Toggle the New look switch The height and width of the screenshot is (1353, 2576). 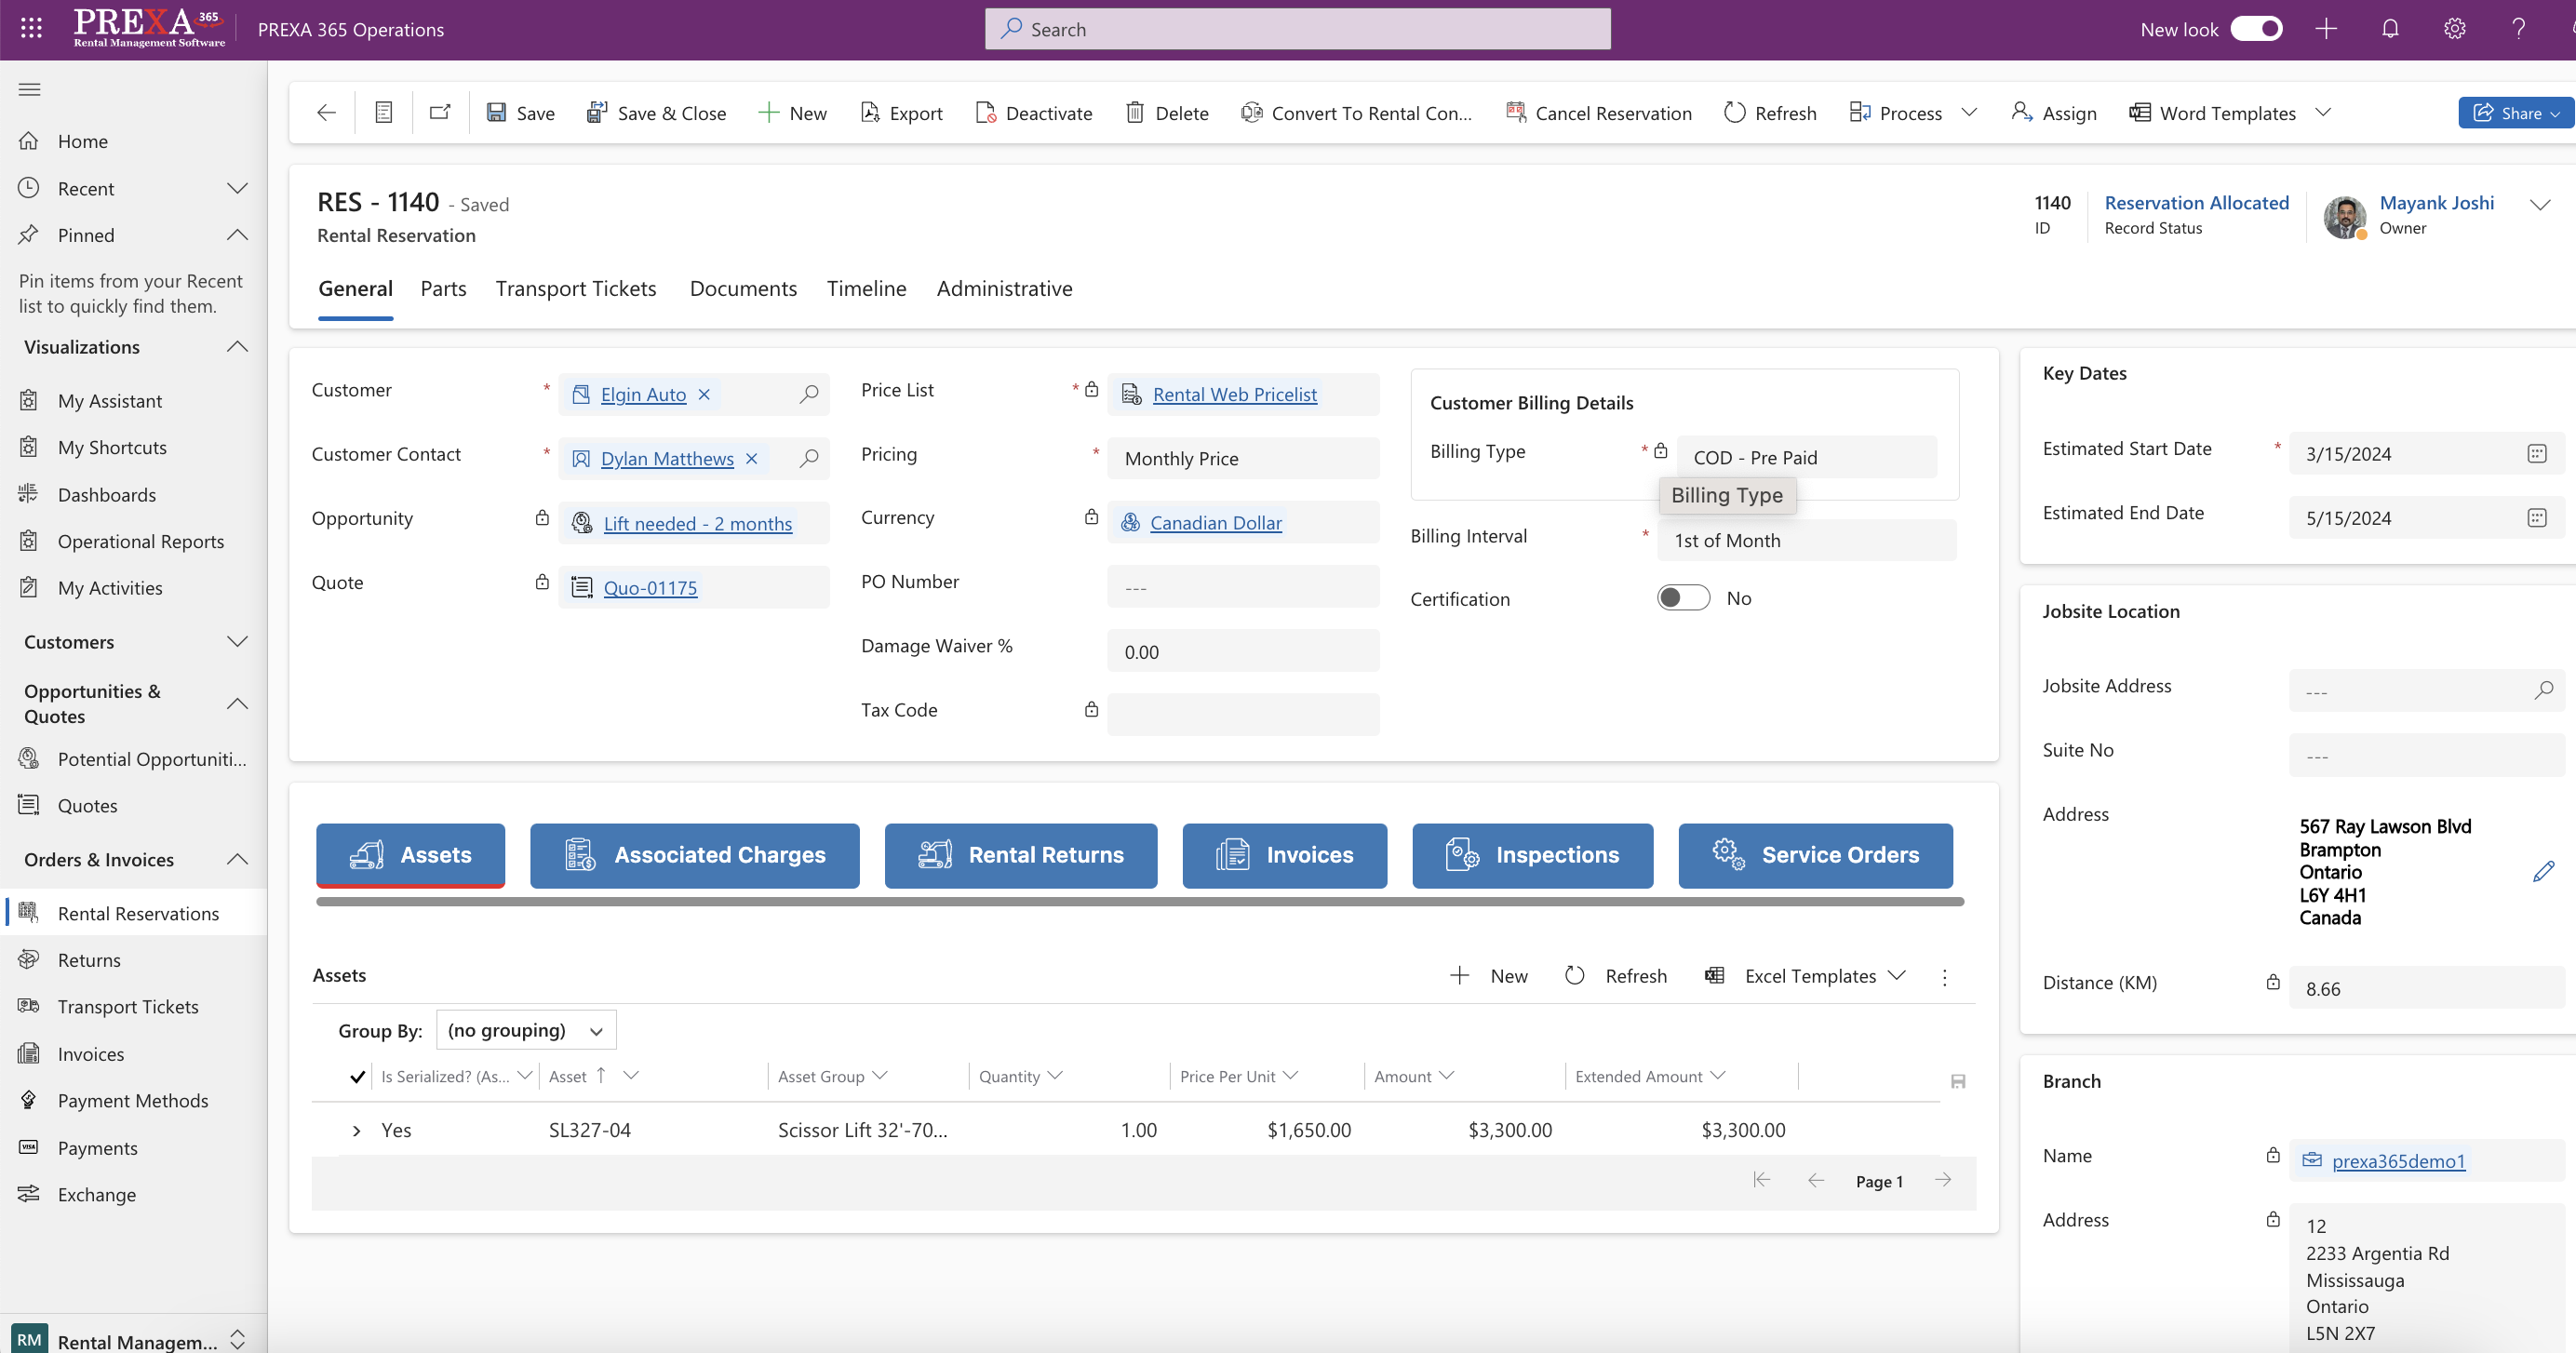[x=2256, y=29]
